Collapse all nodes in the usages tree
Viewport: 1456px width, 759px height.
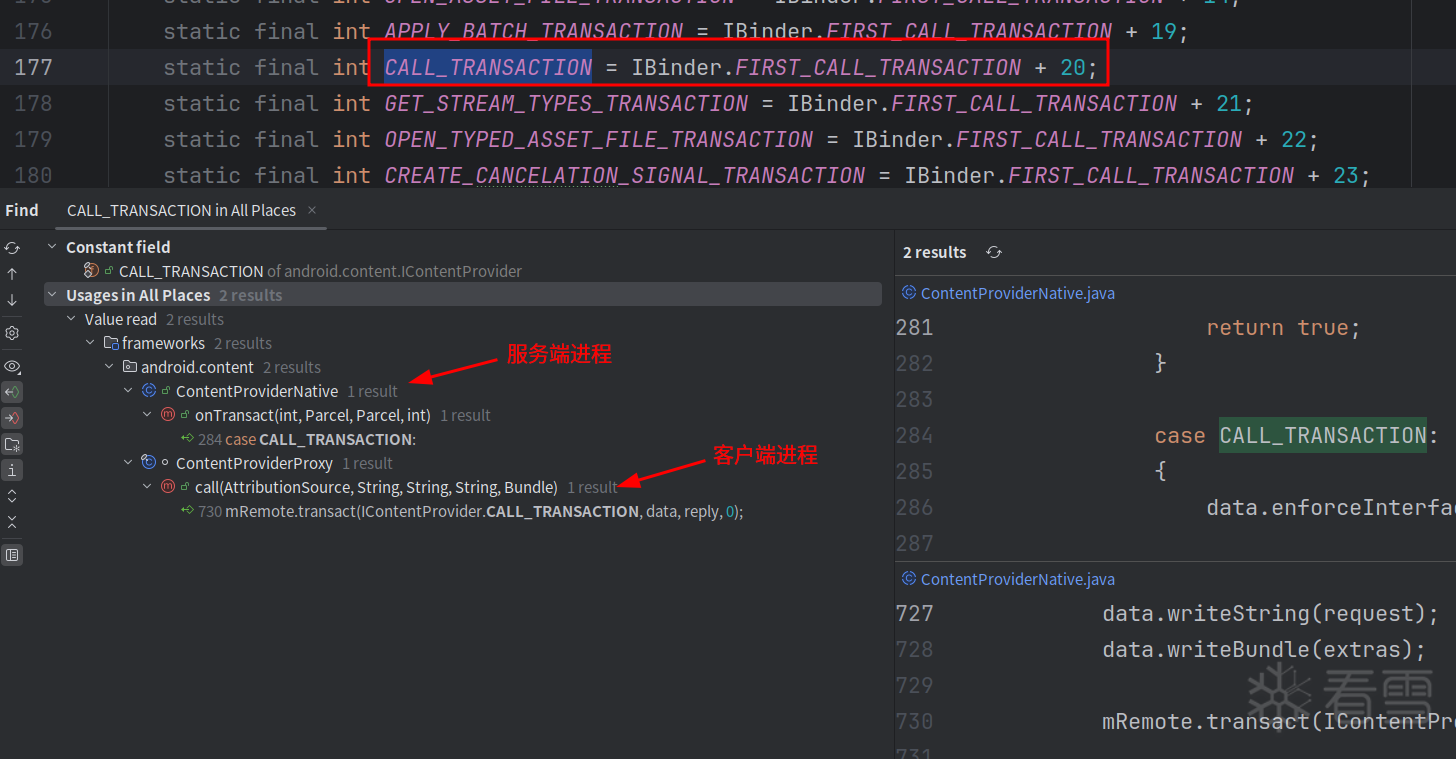pyautogui.click(x=12, y=521)
